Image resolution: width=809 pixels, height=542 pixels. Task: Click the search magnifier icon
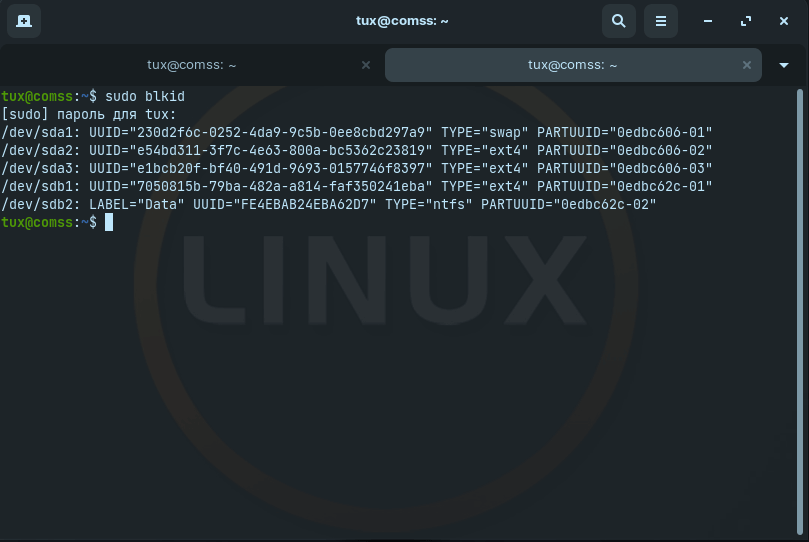(x=619, y=20)
